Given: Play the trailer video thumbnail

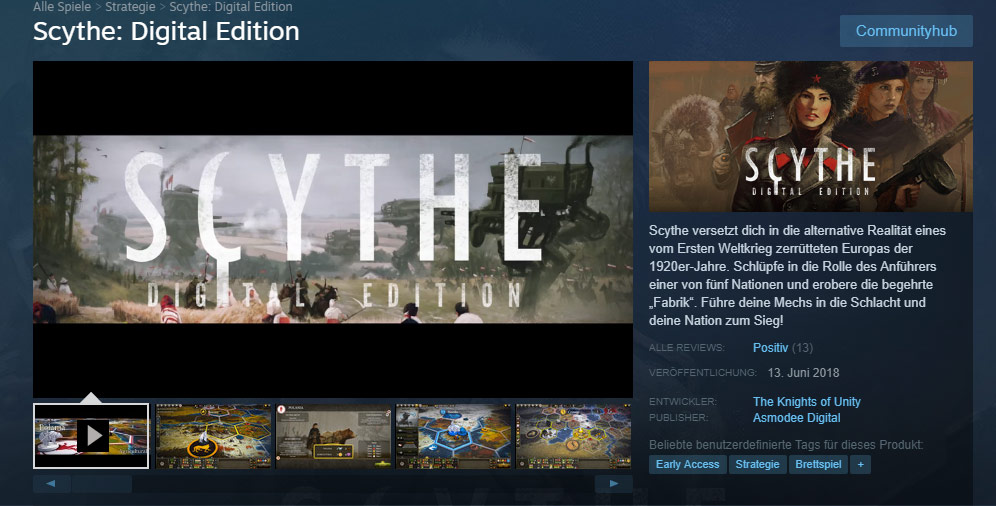Looking at the screenshot, I should tap(91, 436).
